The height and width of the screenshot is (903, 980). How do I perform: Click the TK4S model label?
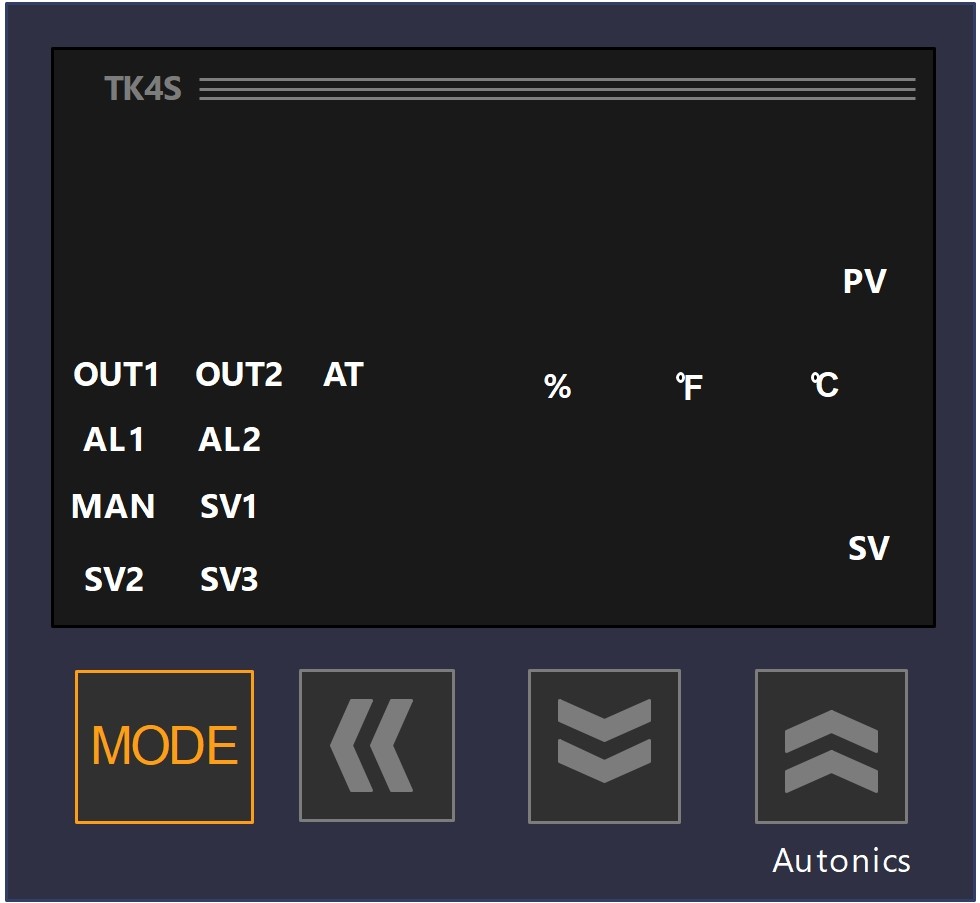[143, 88]
